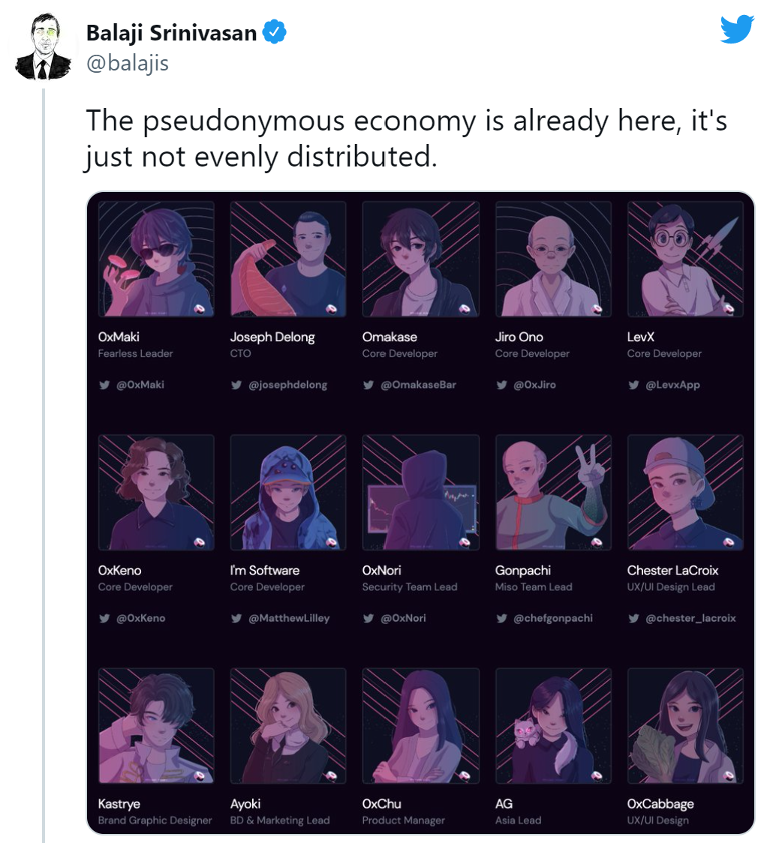The image size is (768, 844).
Task: Click the Twitter icon beside @chefgonpachi
Action: click(502, 618)
